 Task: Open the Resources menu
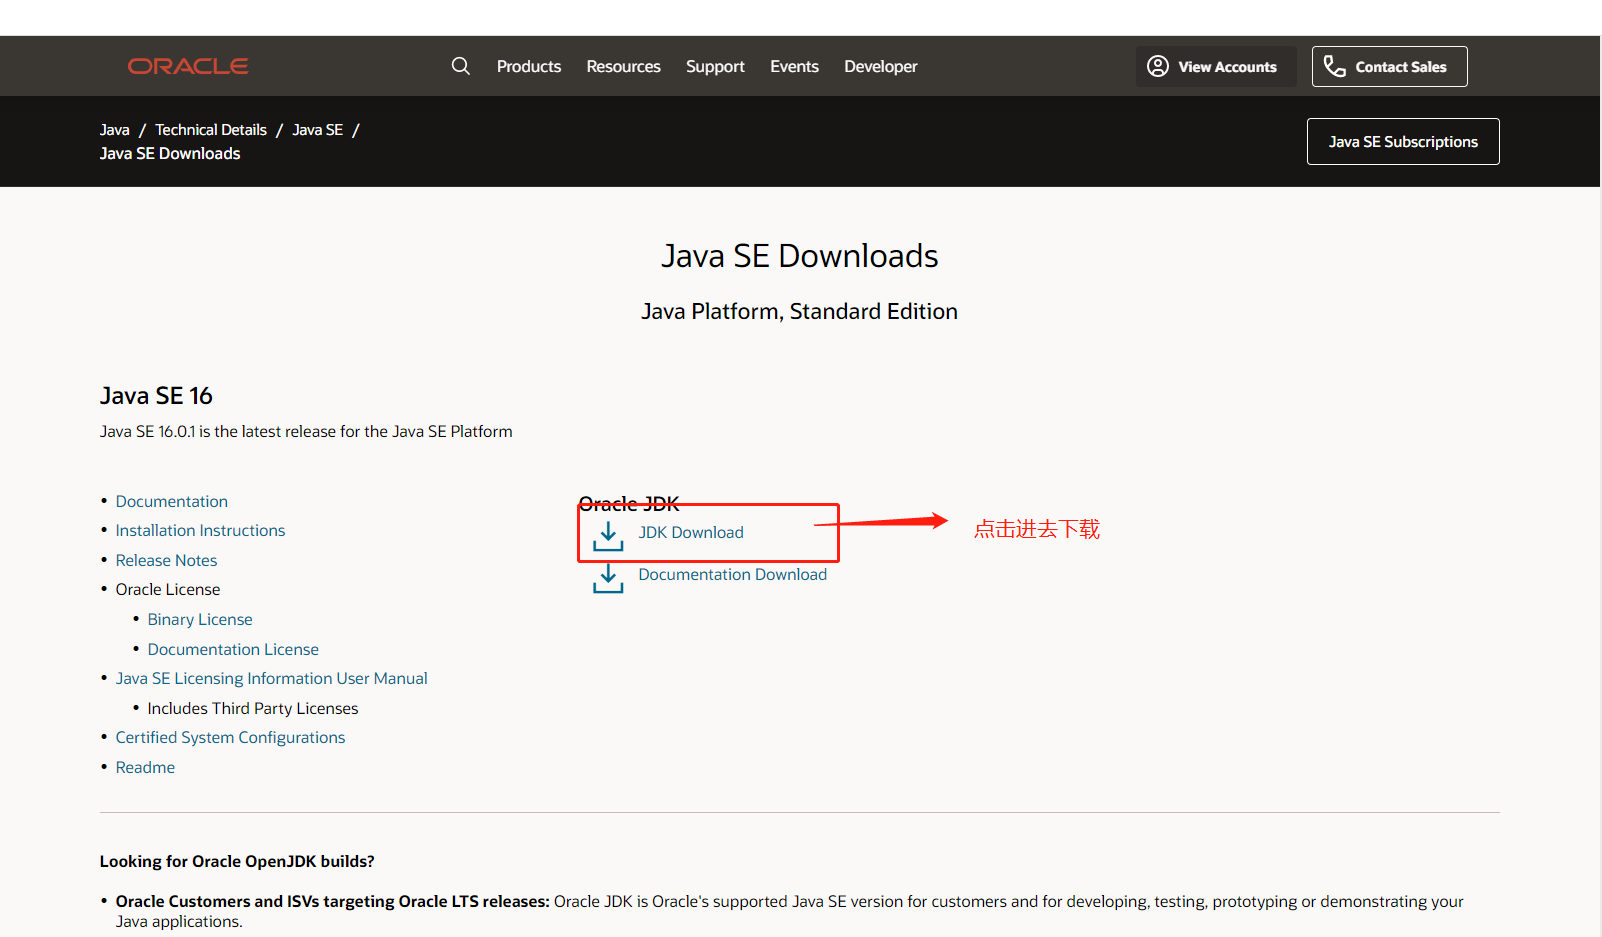623,66
